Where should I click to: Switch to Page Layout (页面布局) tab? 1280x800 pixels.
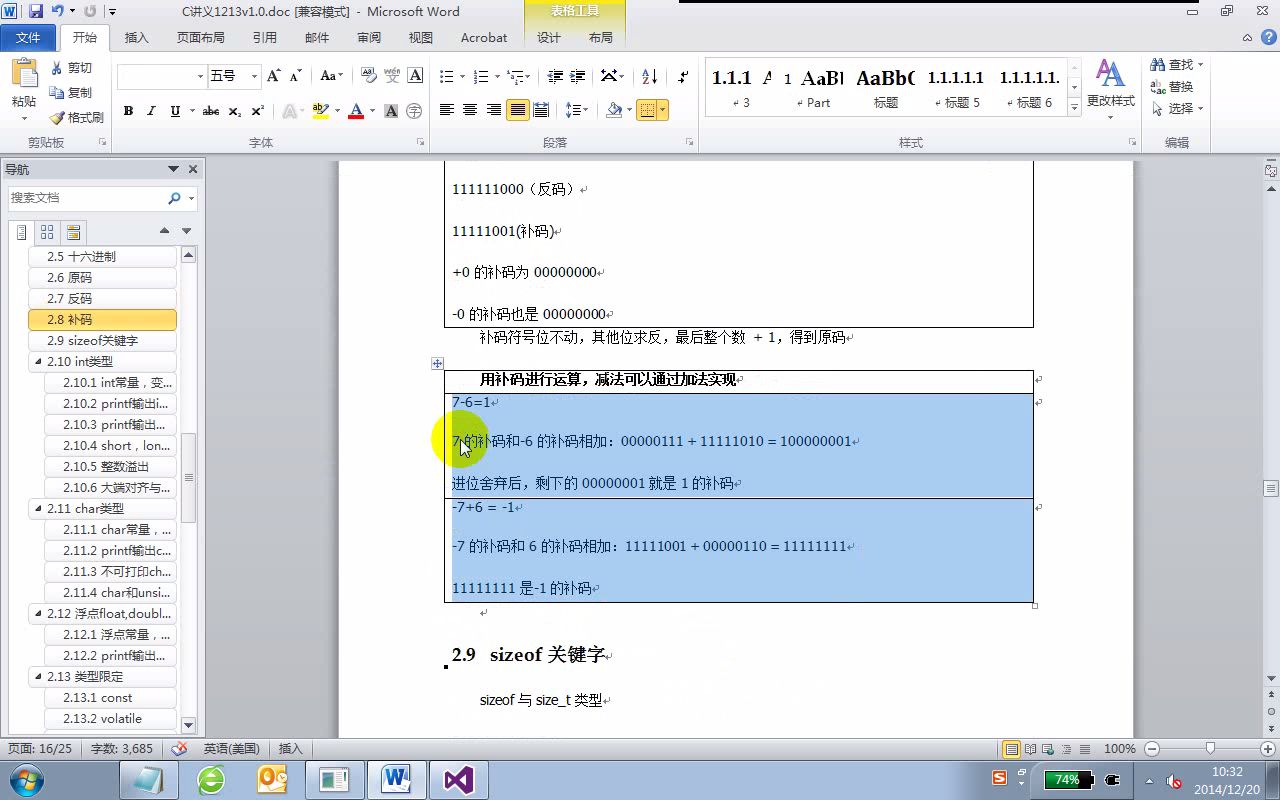pyautogui.click(x=200, y=37)
